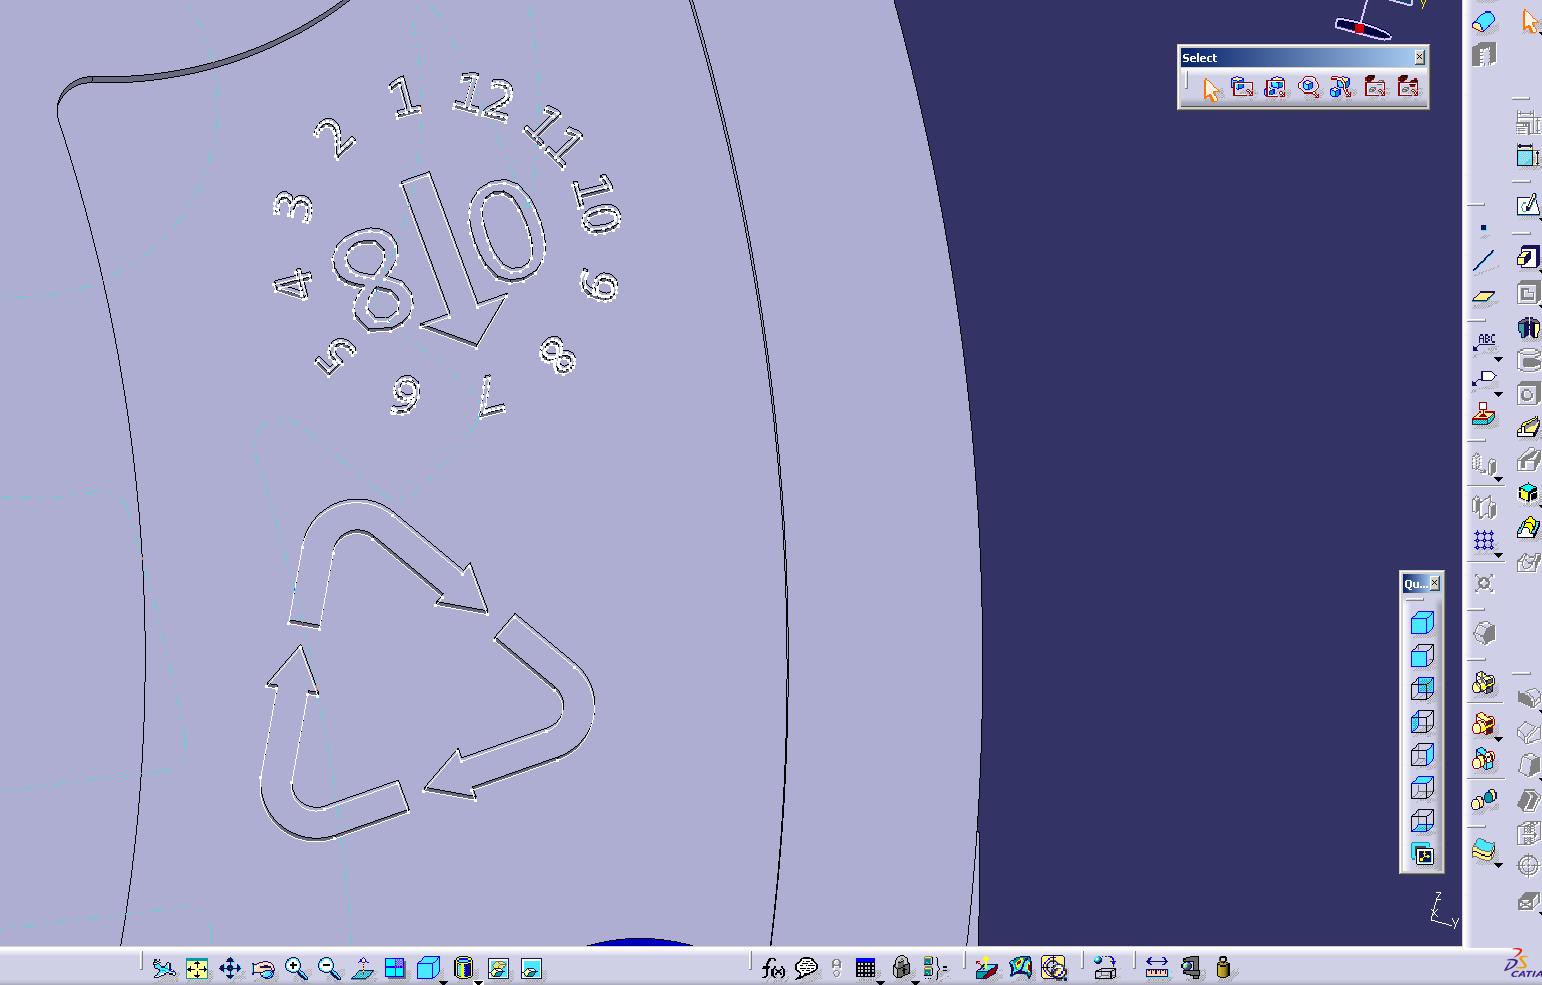Click the Pad tool icon
This screenshot has height=985, width=1542.
[x=1528, y=258]
